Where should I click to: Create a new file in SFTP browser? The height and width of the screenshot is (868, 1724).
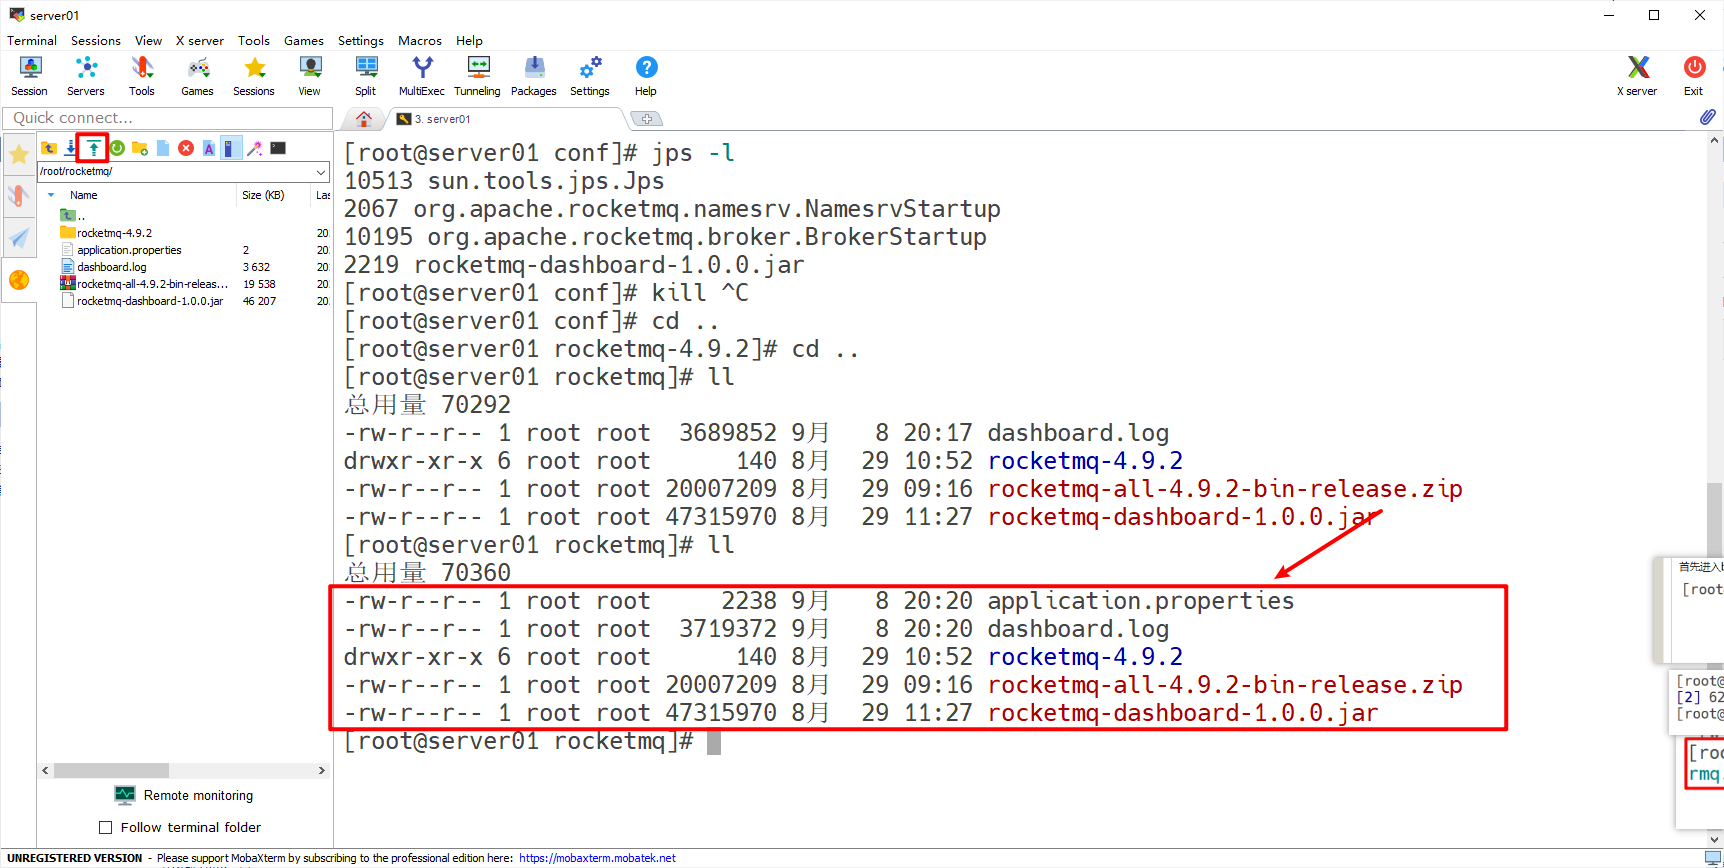pyautogui.click(x=163, y=148)
